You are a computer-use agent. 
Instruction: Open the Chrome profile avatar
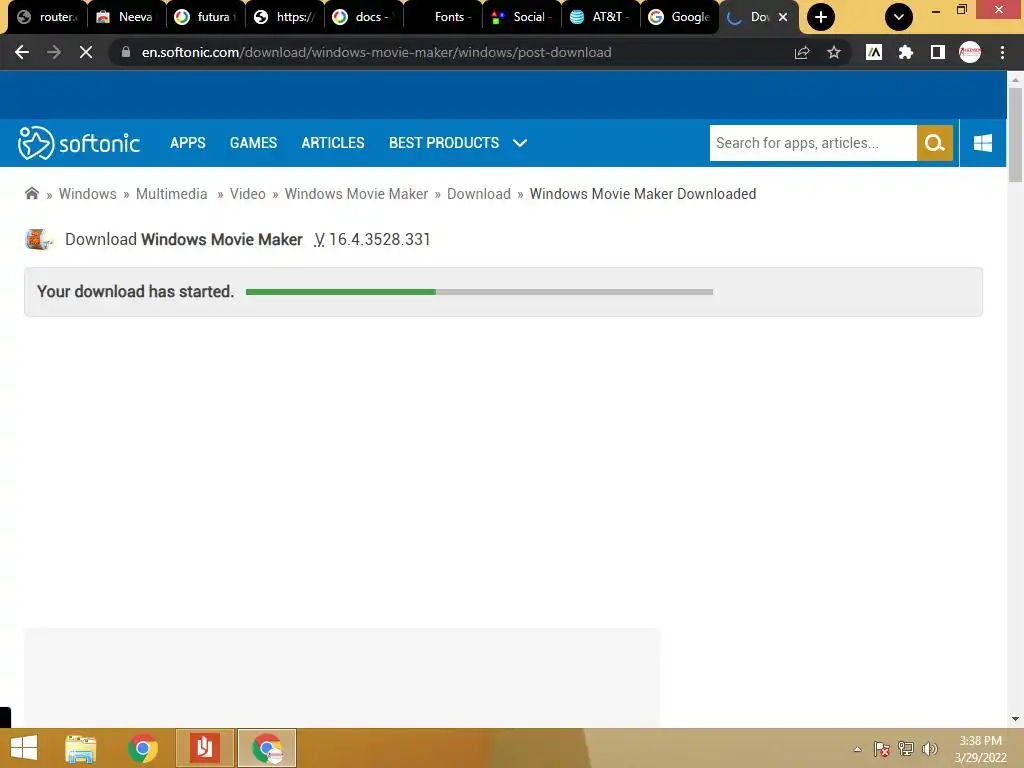click(970, 52)
